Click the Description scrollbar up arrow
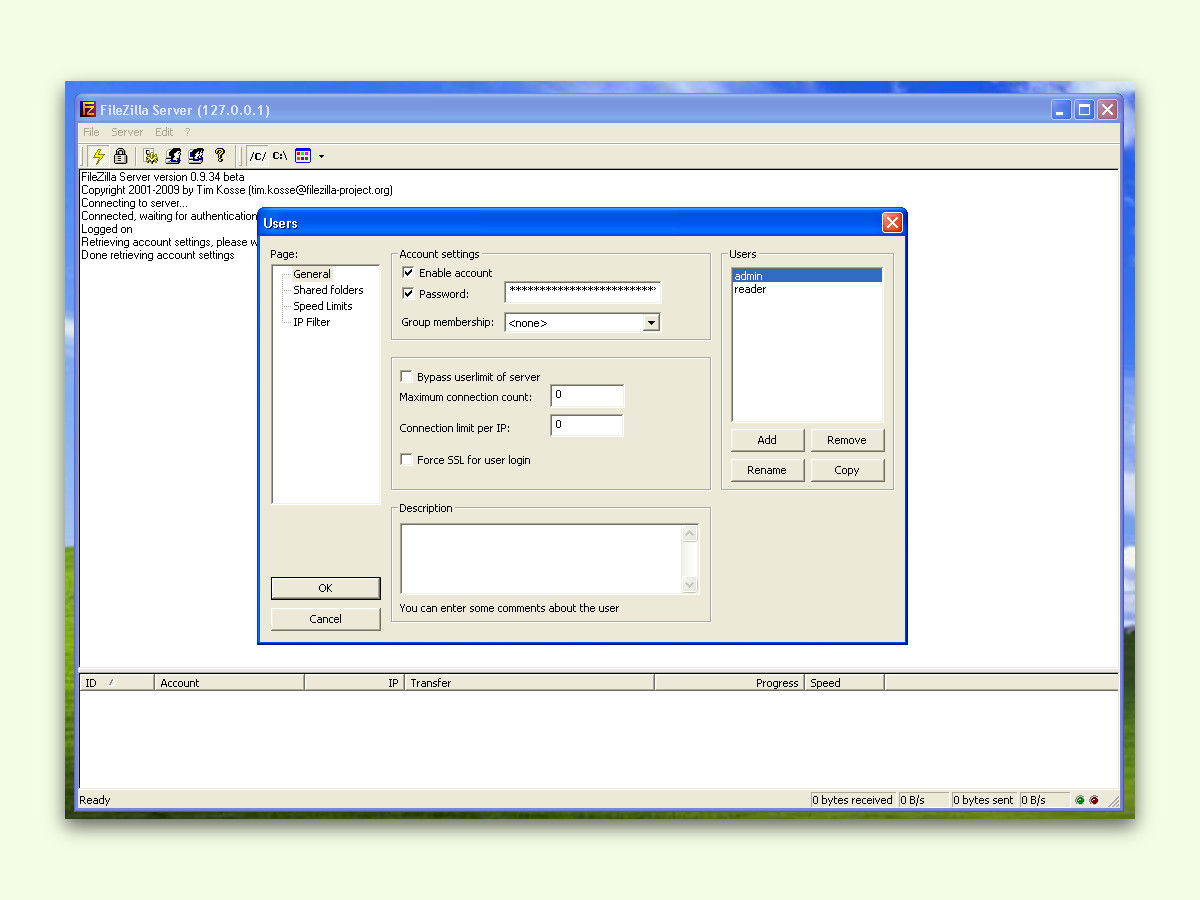This screenshot has height=900, width=1200. 689,534
